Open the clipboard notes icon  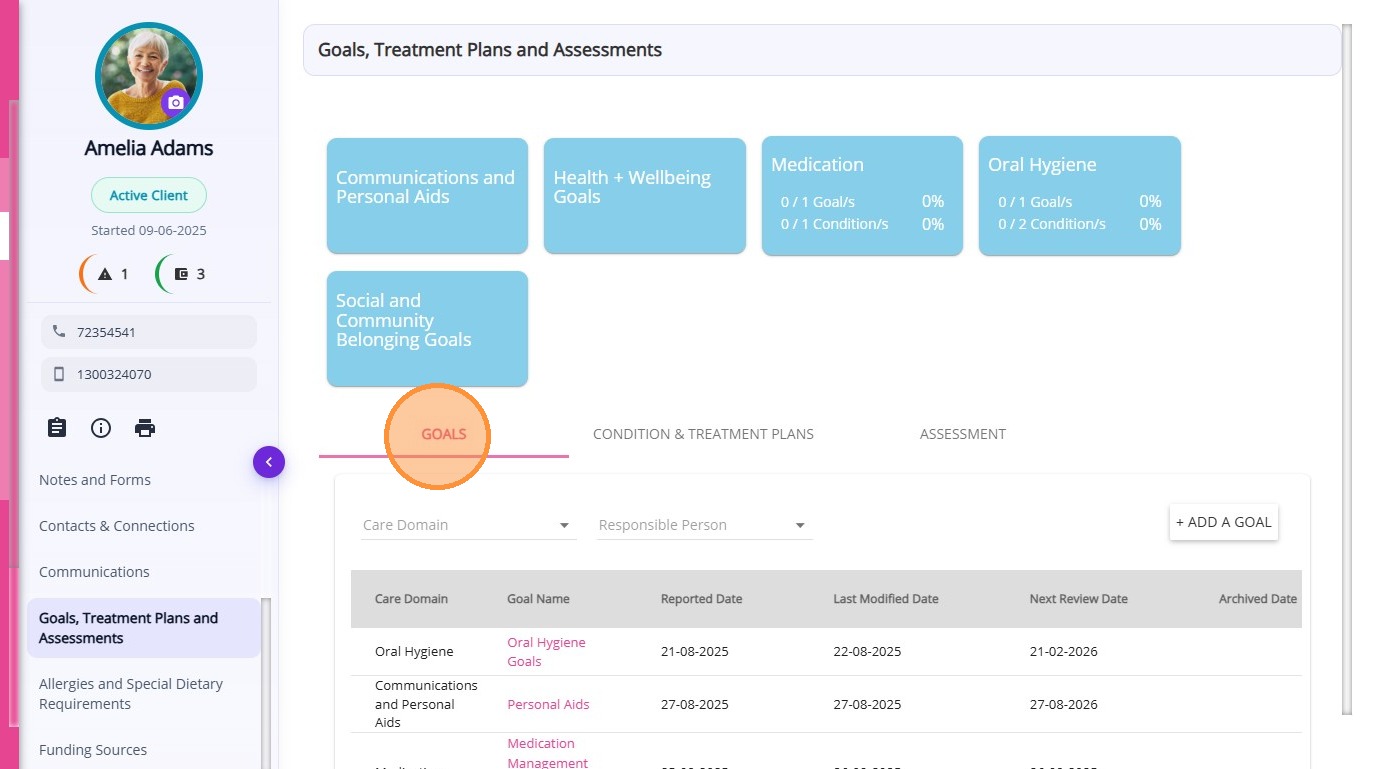57,428
